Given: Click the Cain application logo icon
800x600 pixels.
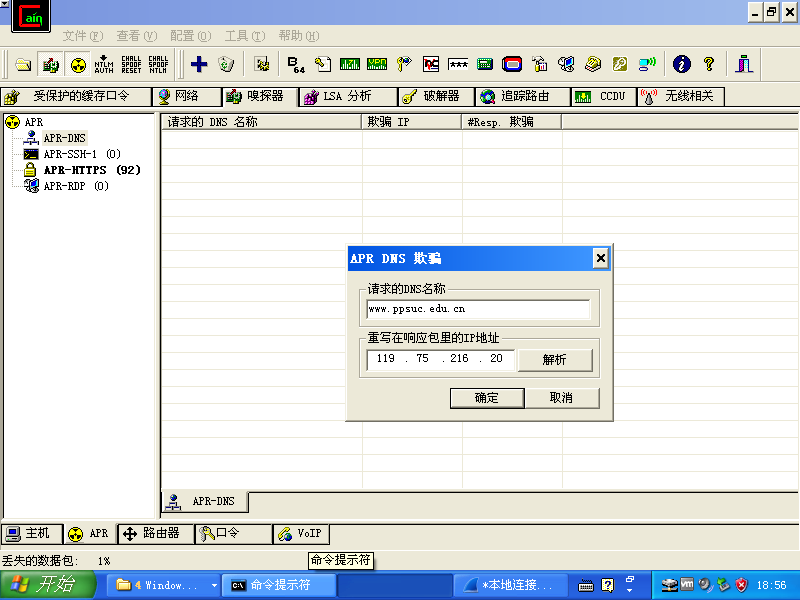Looking at the screenshot, I should tap(31, 16).
